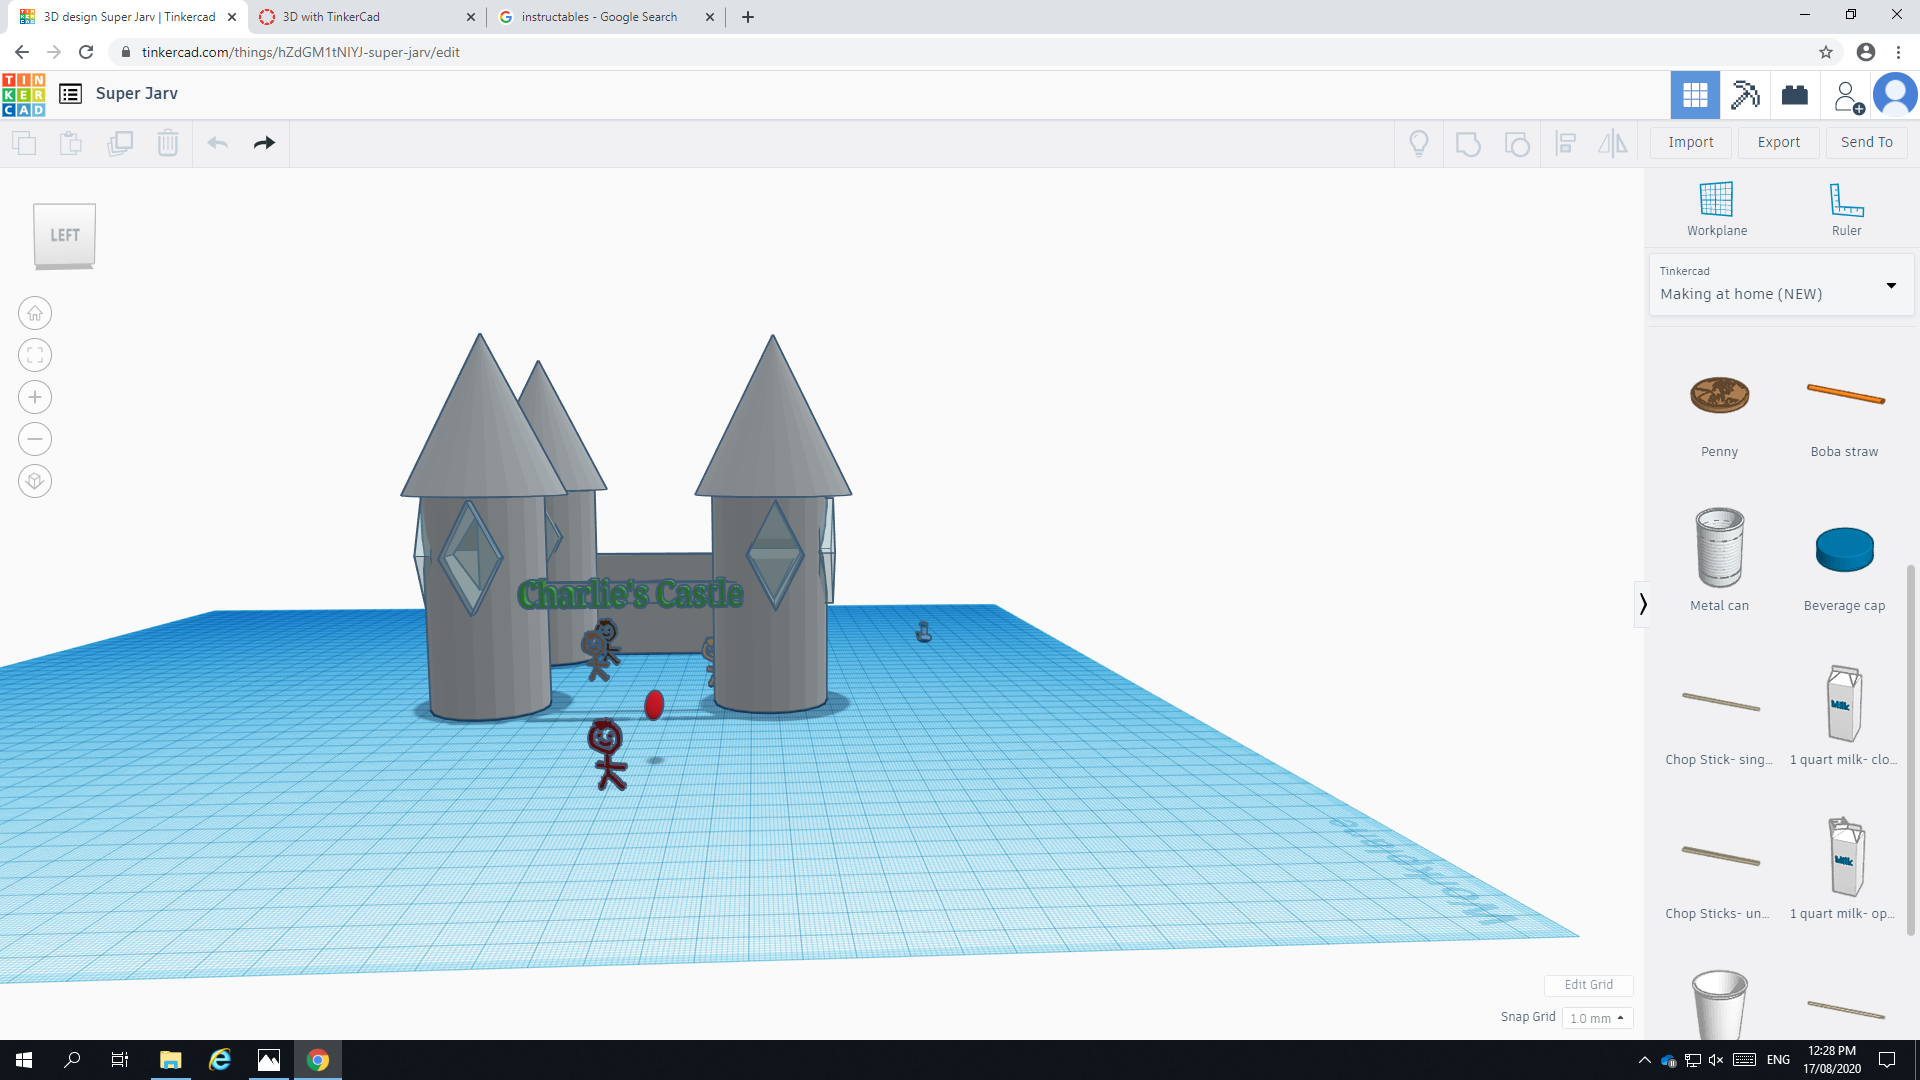The height and width of the screenshot is (1080, 1920).
Task: Click the Duplicate and repeat icon
Action: pyautogui.click(x=120, y=143)
